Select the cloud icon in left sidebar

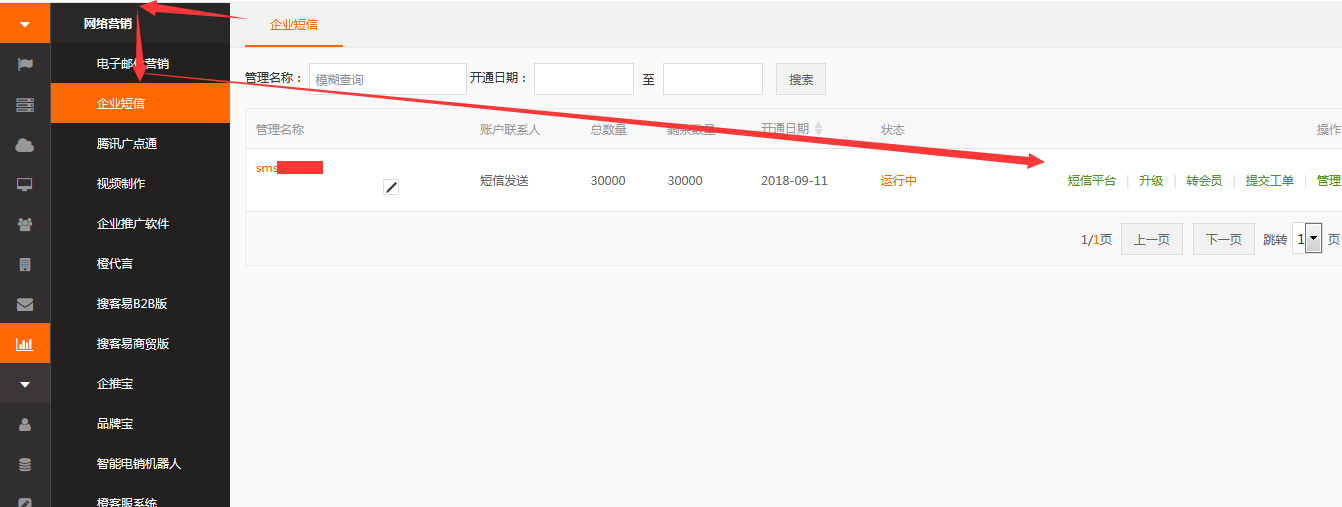pos(25,145)
